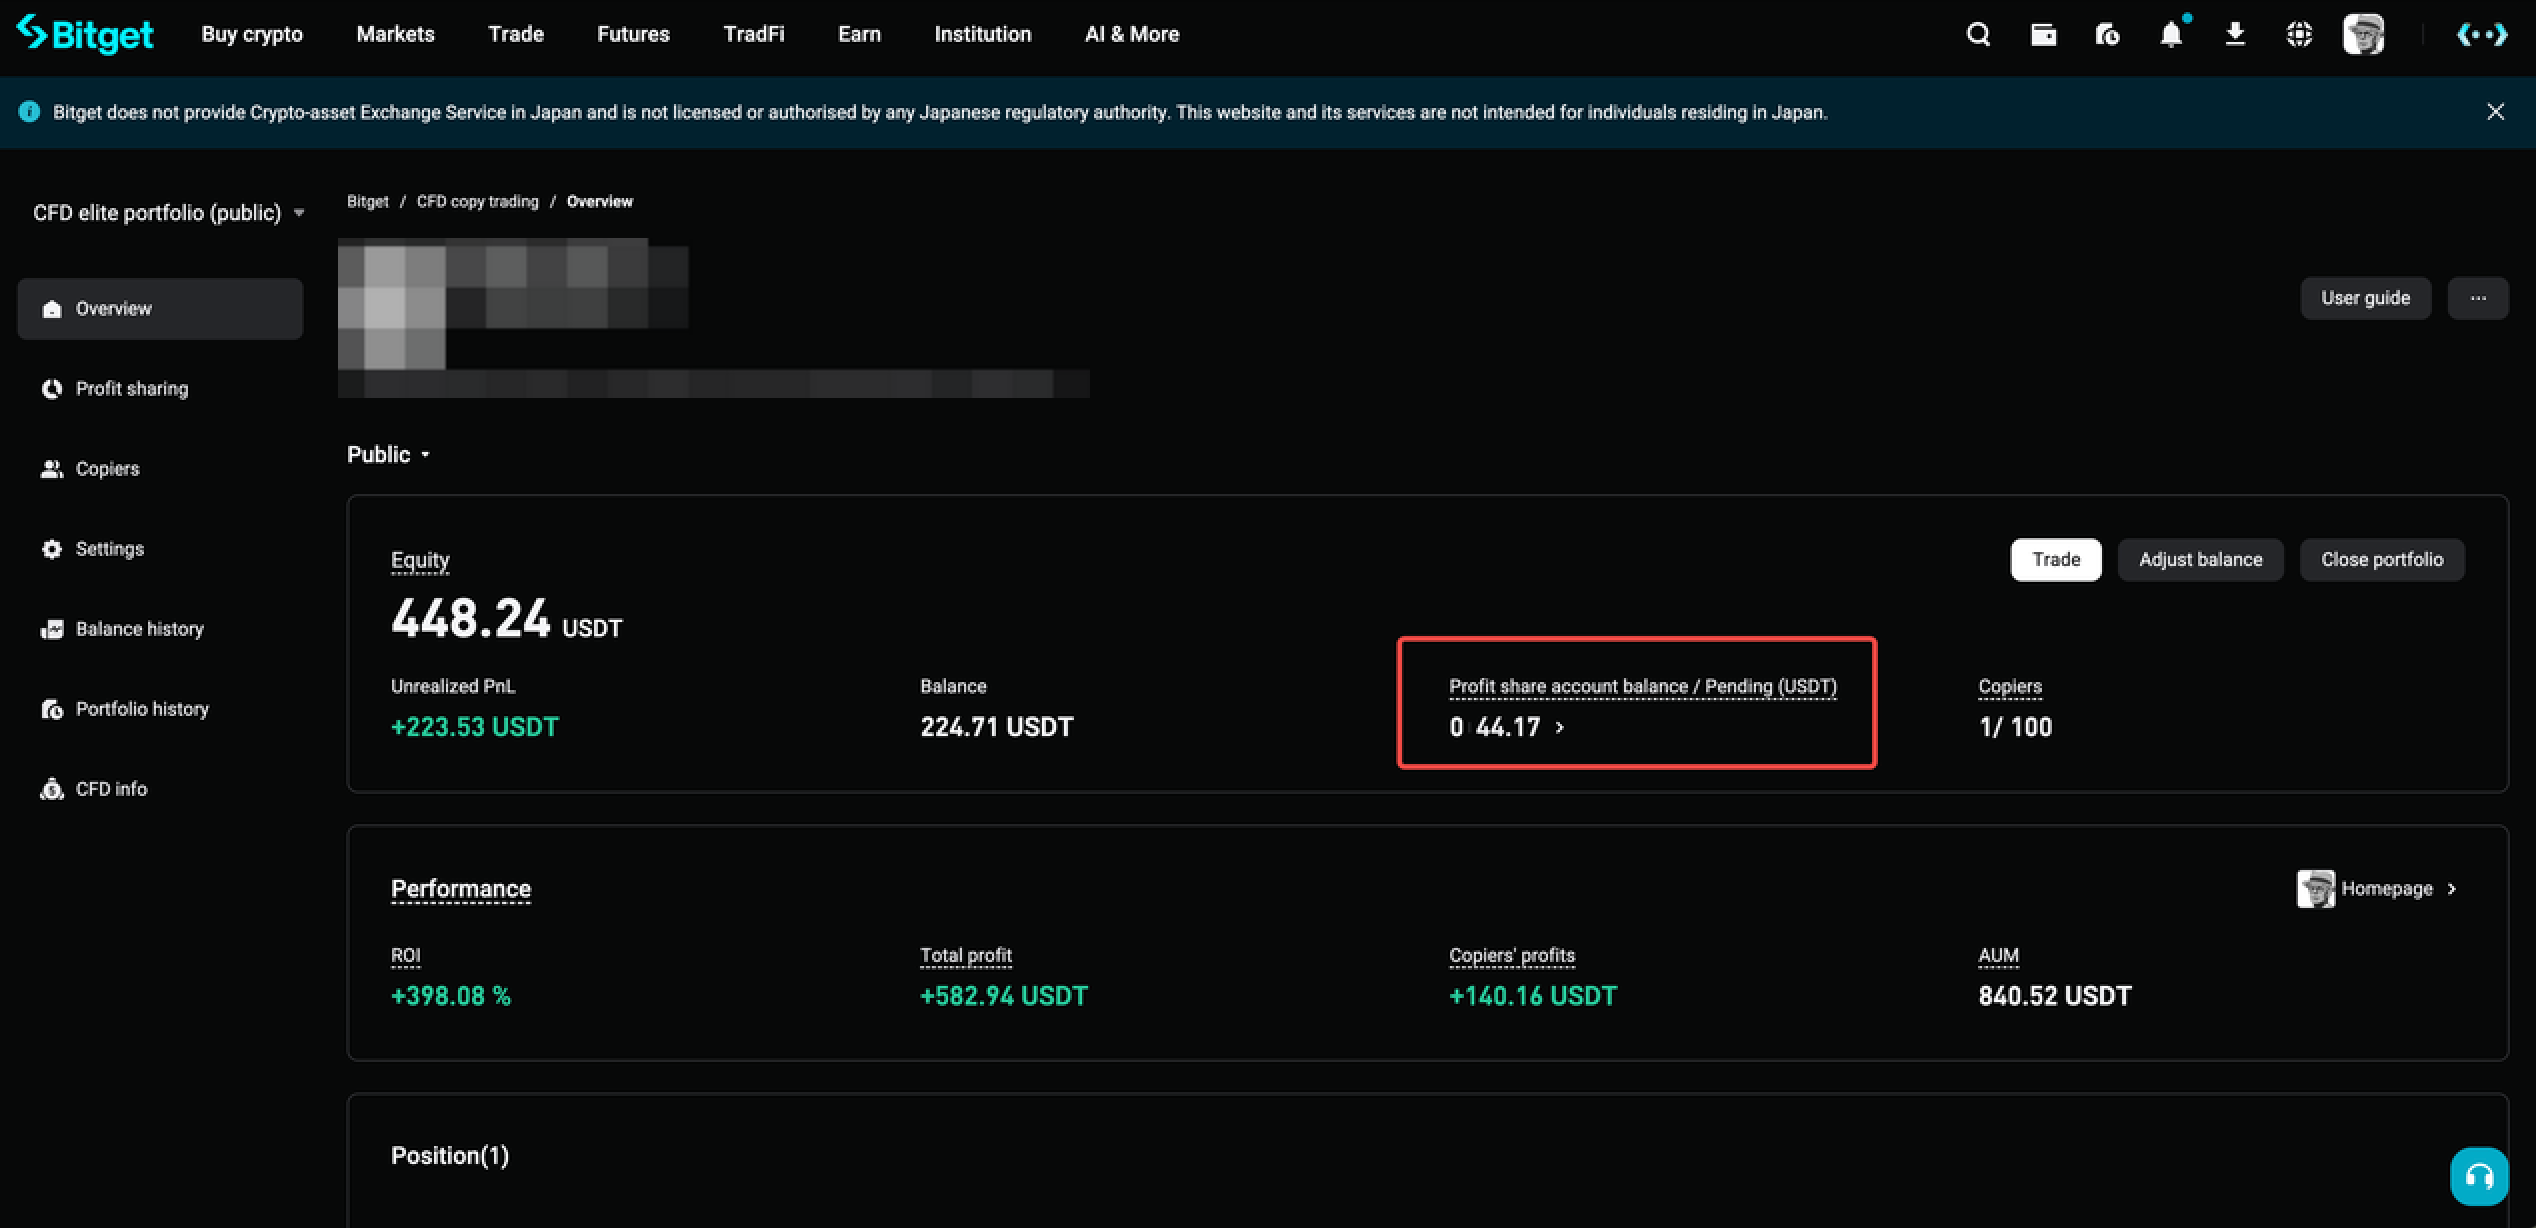Image resolution: width=2536 pixels, height=1228 pixels.
Task: Open the wallet icon in header
Action: tap(2043, 35)
